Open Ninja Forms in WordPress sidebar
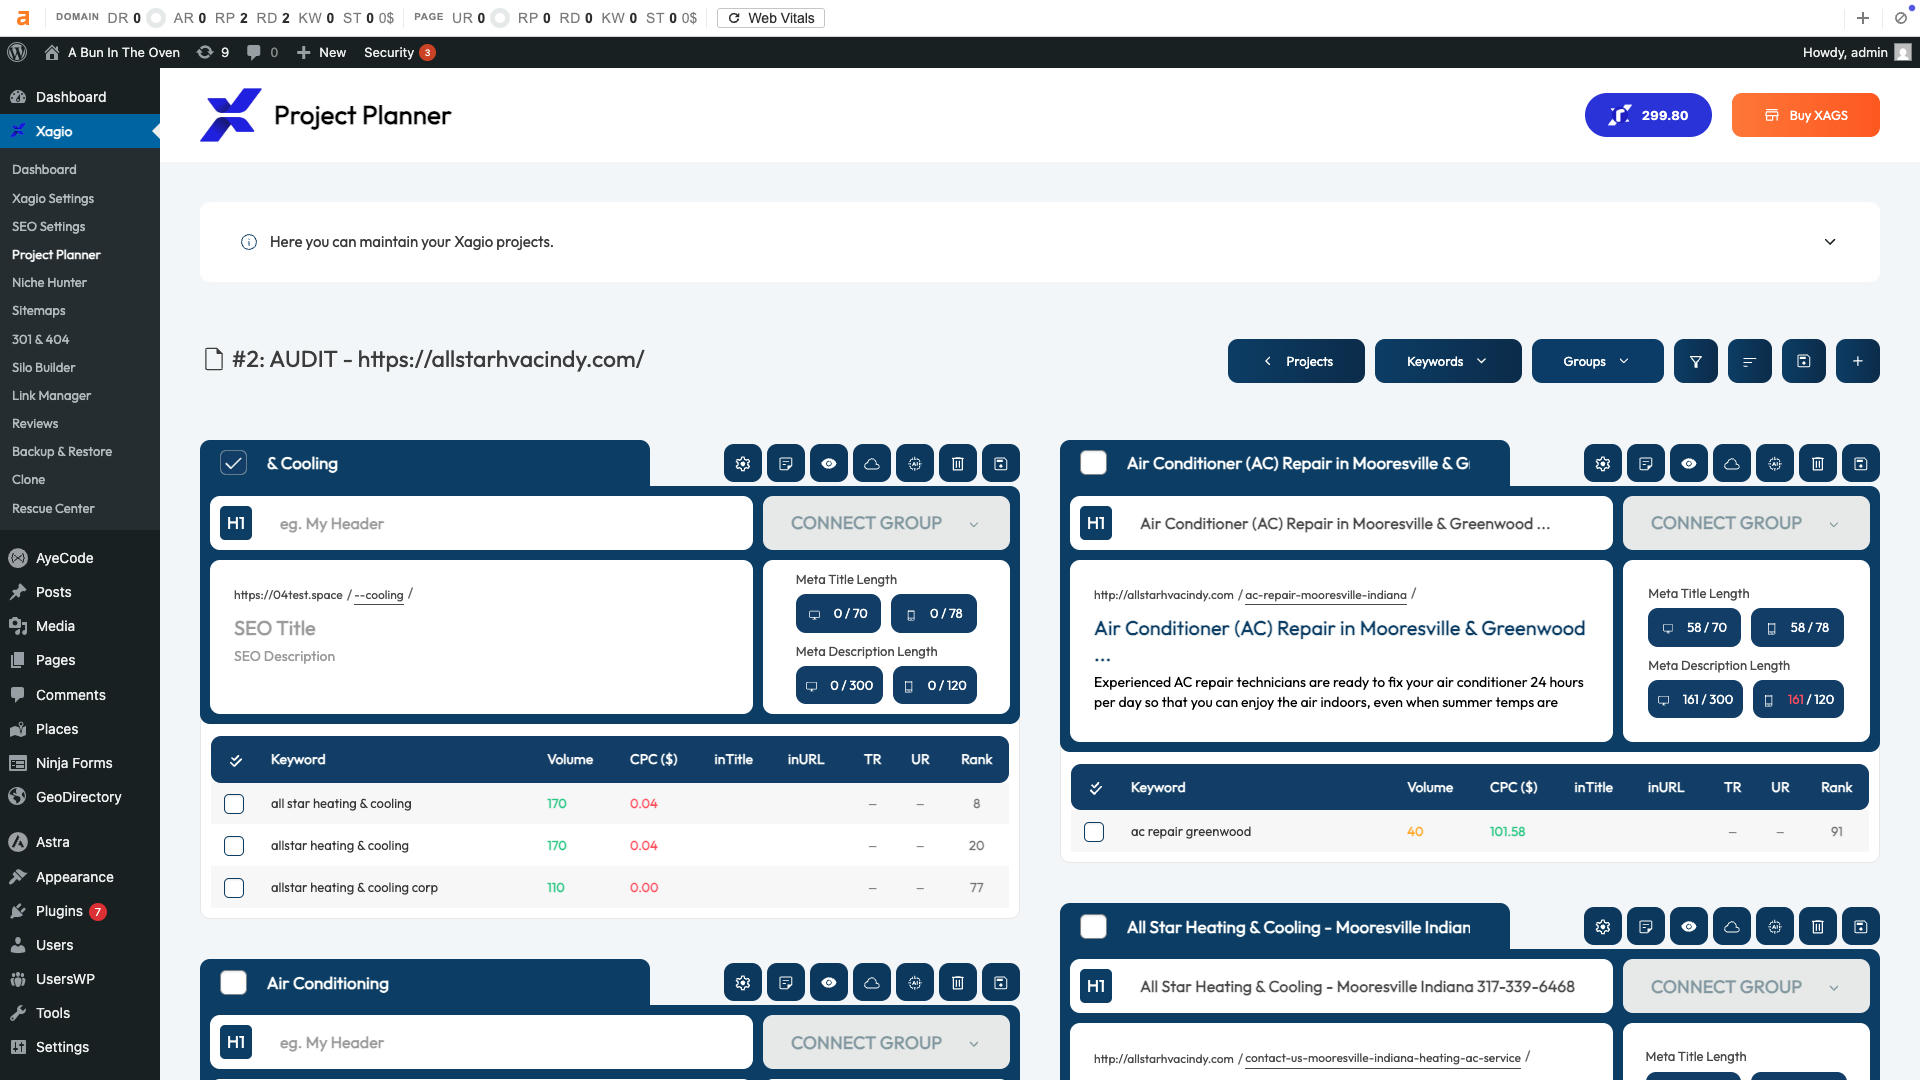The width and height of the screenshot is (1920, 1080). (x=74, y=763)
